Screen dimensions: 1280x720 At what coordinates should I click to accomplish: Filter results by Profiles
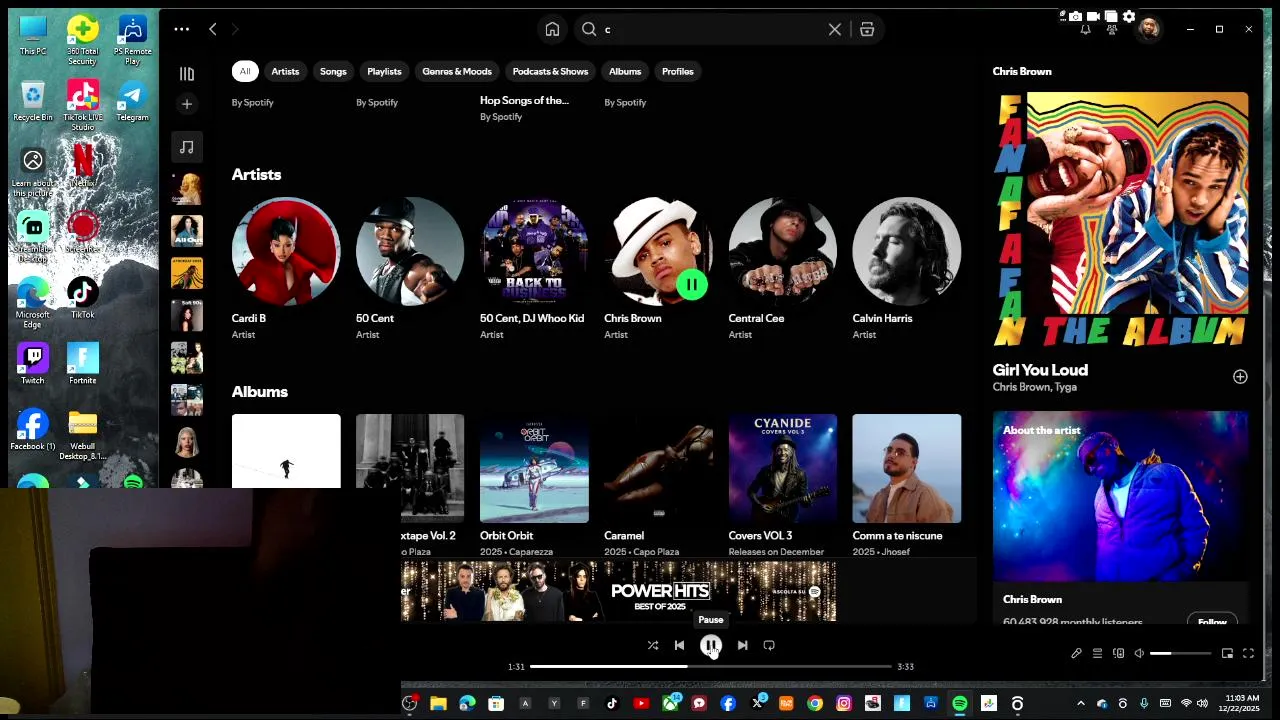tap(677, 71)
